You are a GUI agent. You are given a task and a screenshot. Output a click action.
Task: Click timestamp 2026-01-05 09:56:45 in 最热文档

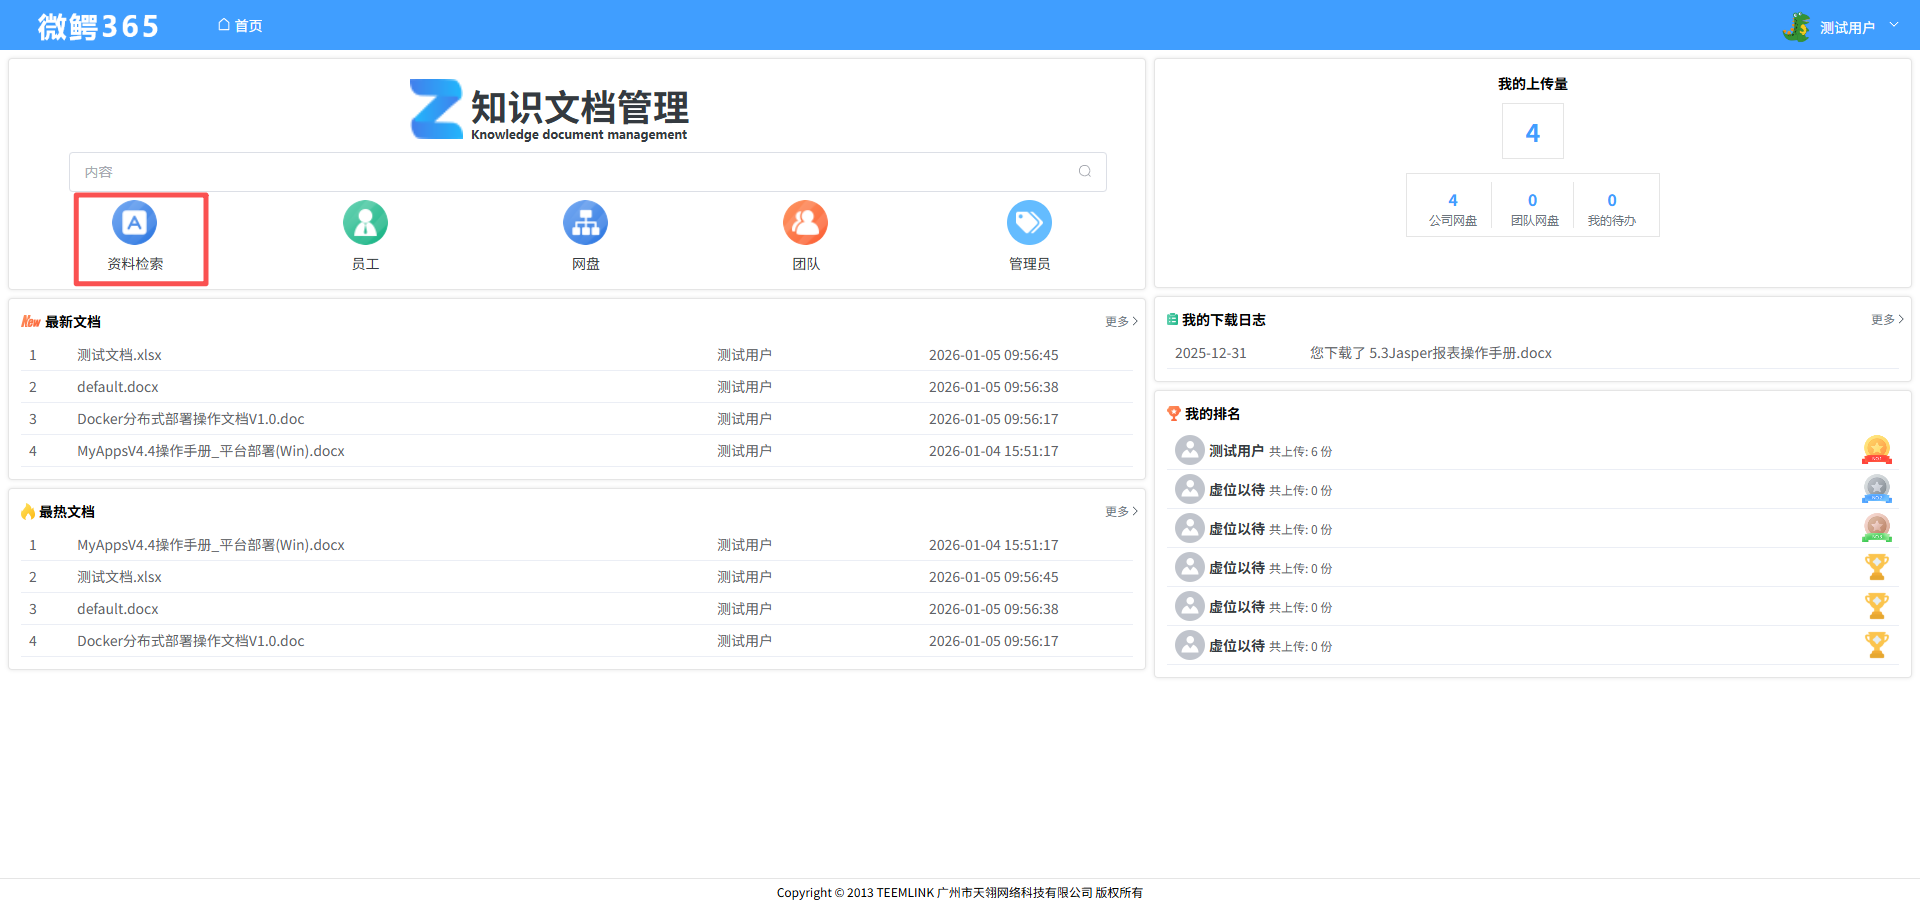993,577
